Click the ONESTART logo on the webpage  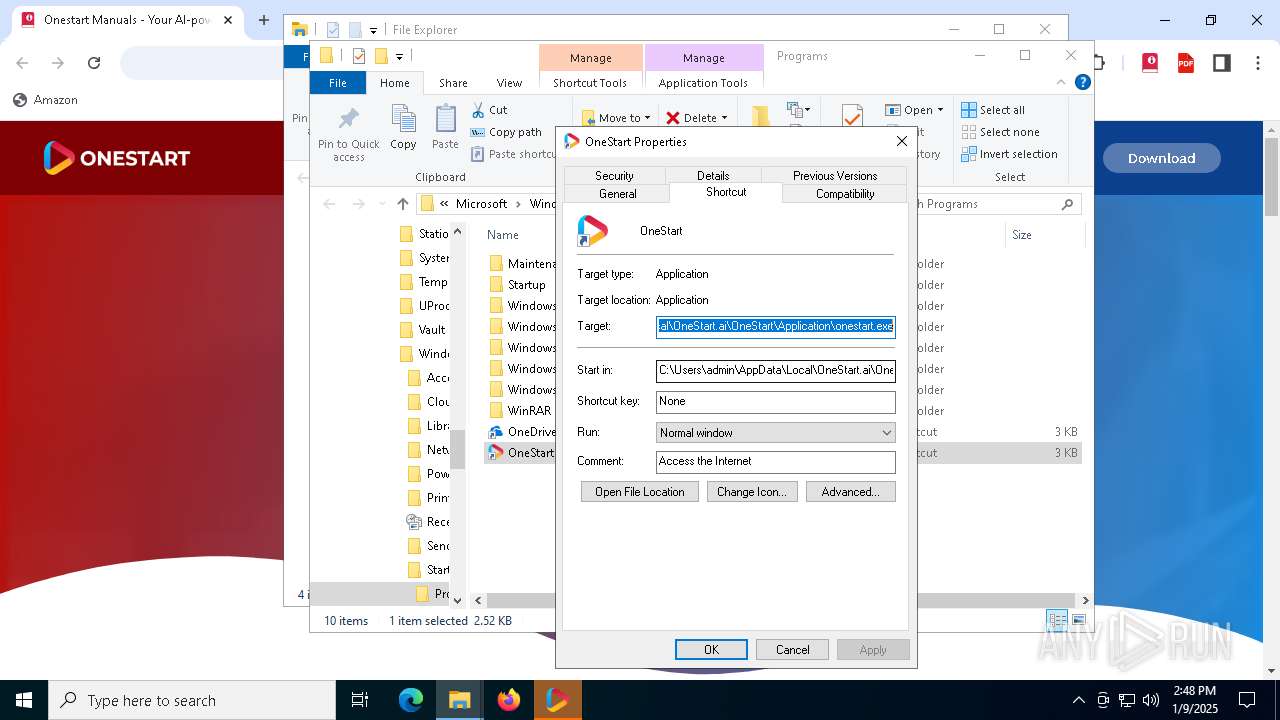(x=116, y=158)
